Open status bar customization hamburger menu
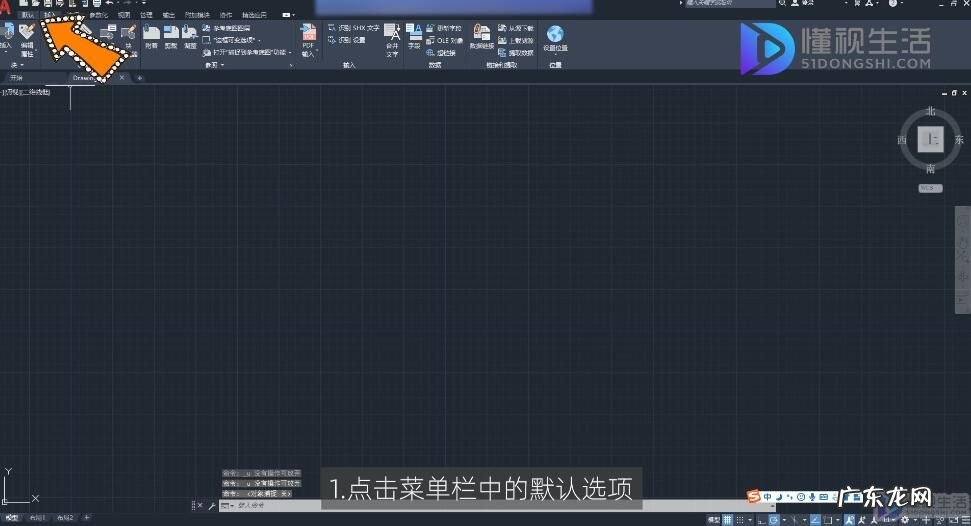 pyautogui.click(x=965, y=520)
